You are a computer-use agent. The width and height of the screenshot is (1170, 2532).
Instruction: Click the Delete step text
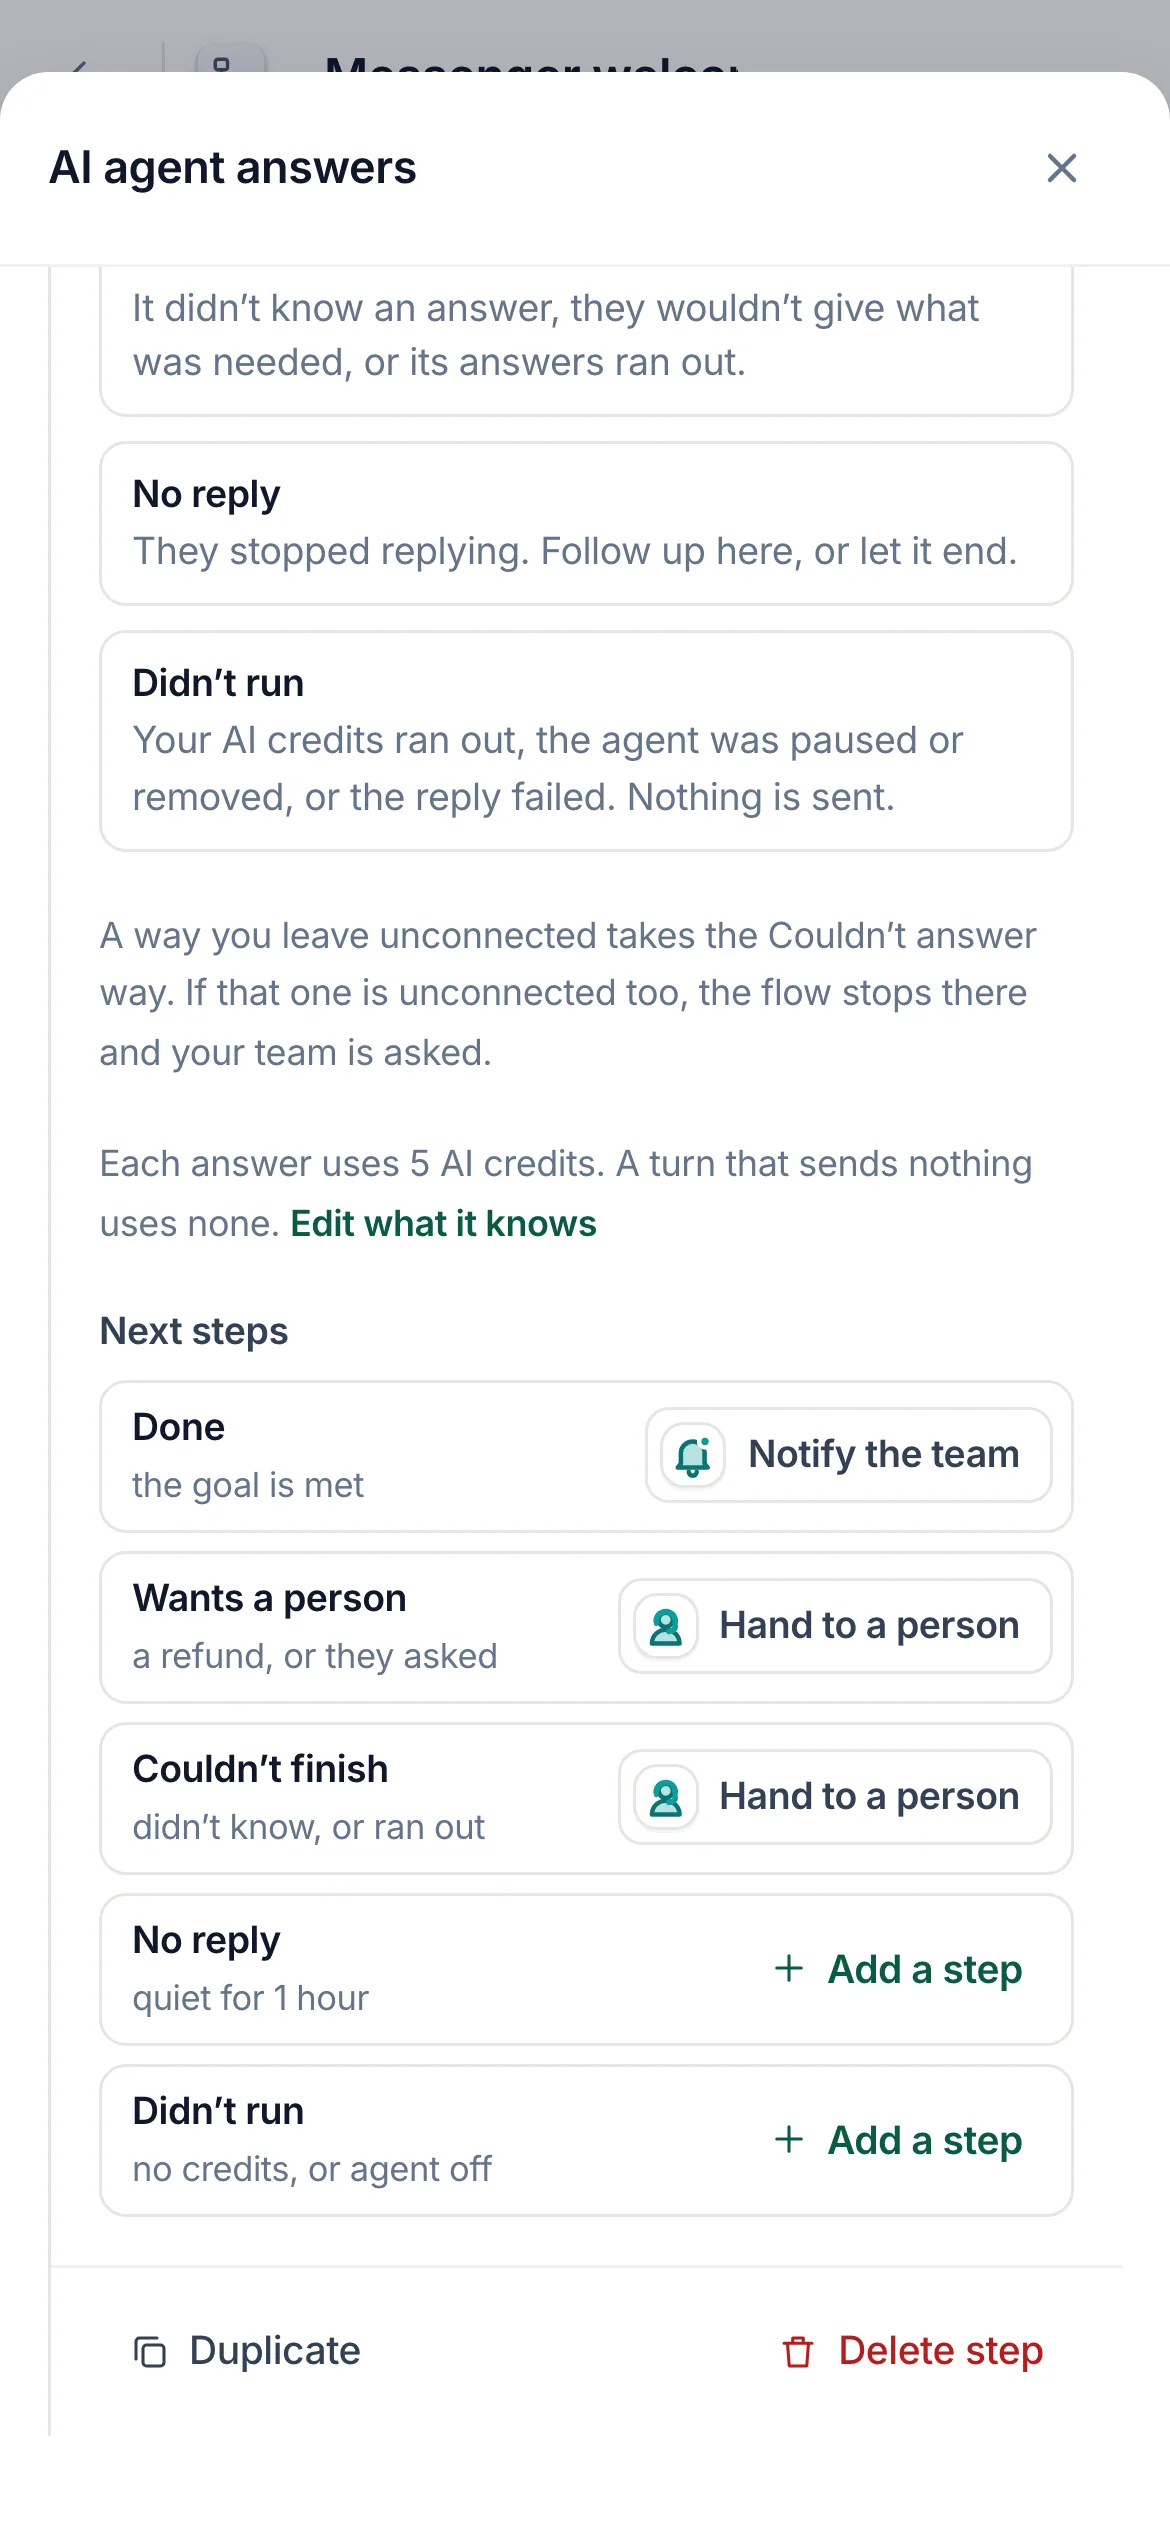pos(941,2351)
